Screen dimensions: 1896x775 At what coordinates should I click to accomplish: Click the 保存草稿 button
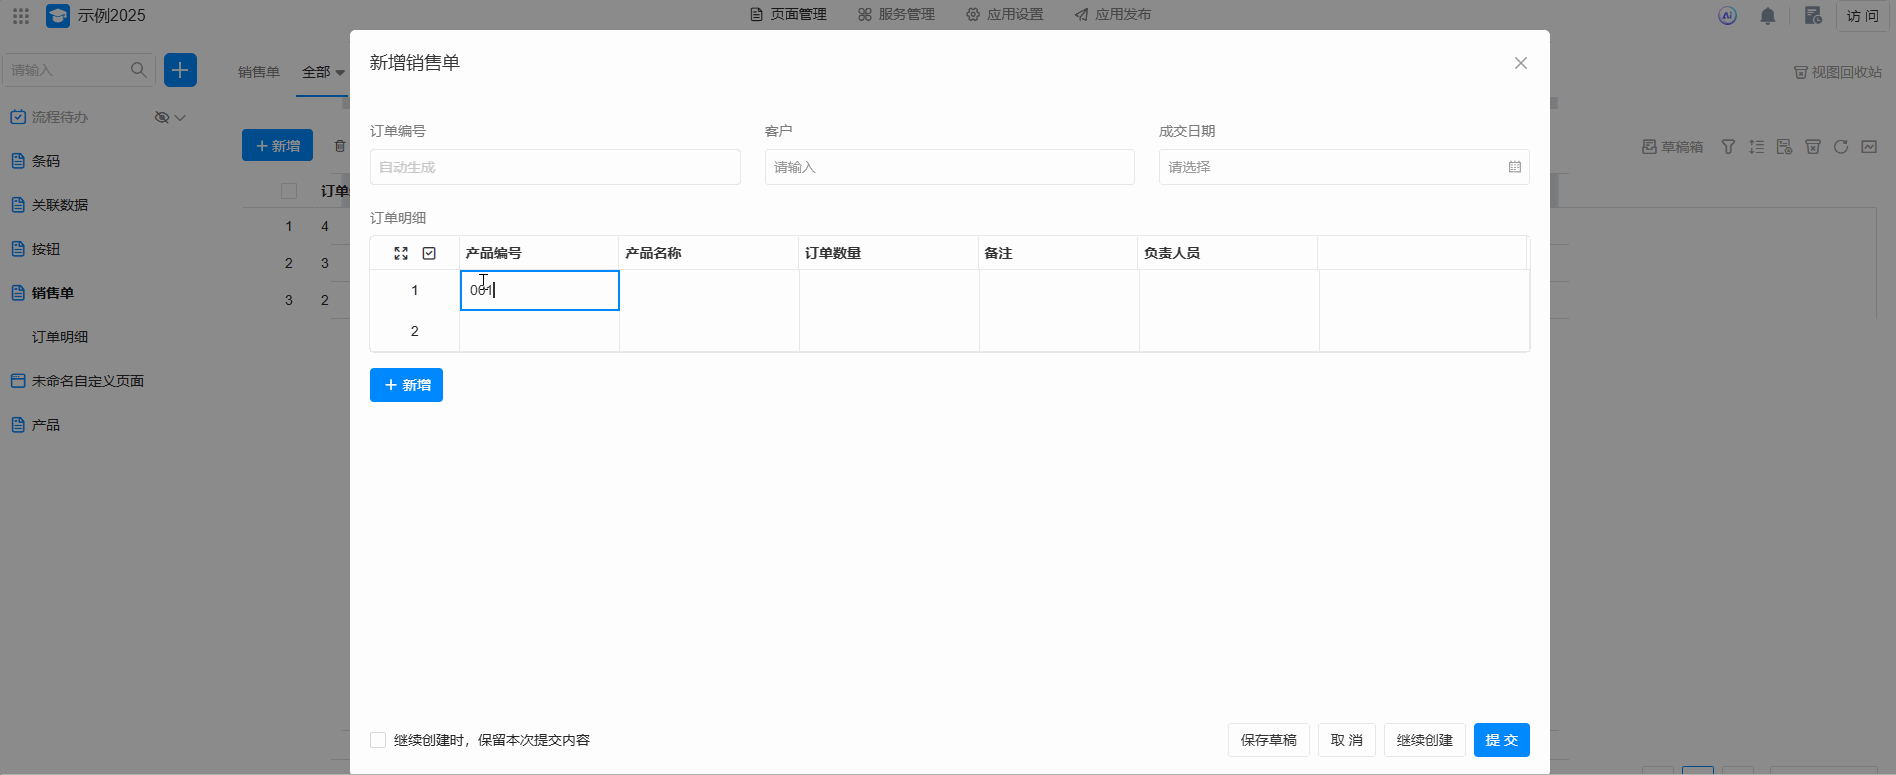[x=1268, y=740]
